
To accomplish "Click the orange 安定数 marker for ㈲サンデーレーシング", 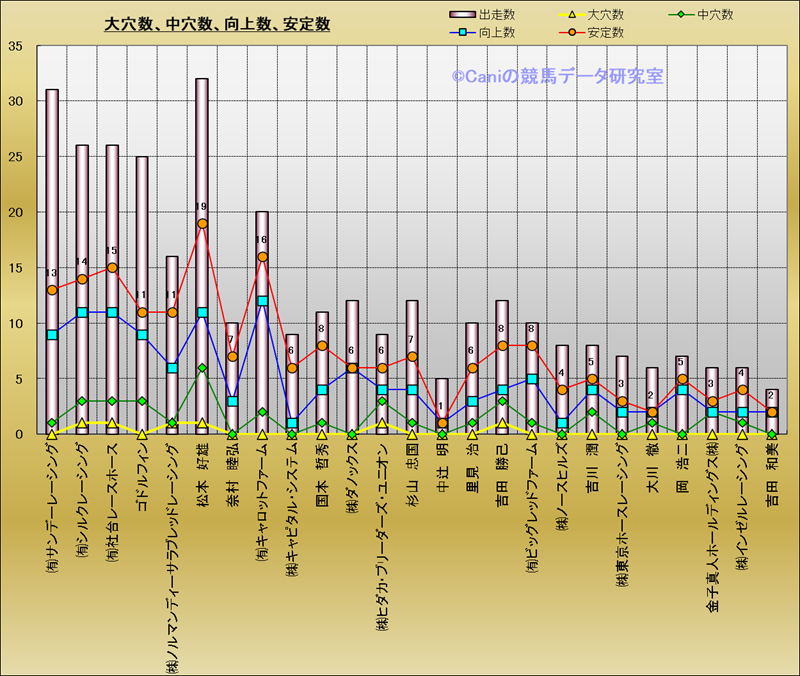I will click(x=52, y=290).
